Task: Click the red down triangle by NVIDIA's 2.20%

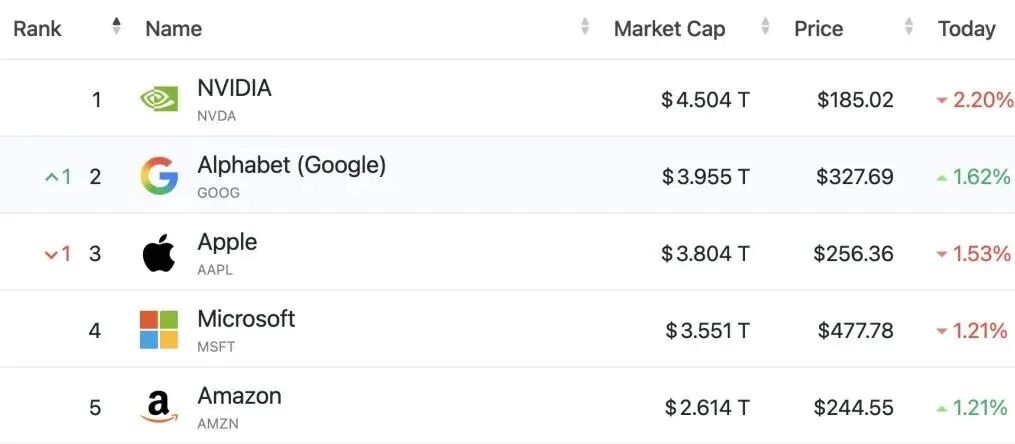Action: tap(941, 100)
